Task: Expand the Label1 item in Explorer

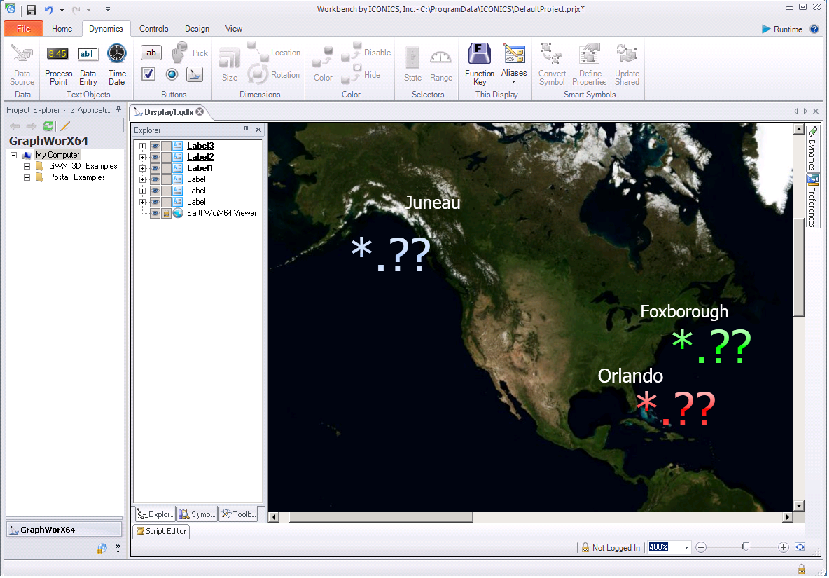Action: point(143,168)
